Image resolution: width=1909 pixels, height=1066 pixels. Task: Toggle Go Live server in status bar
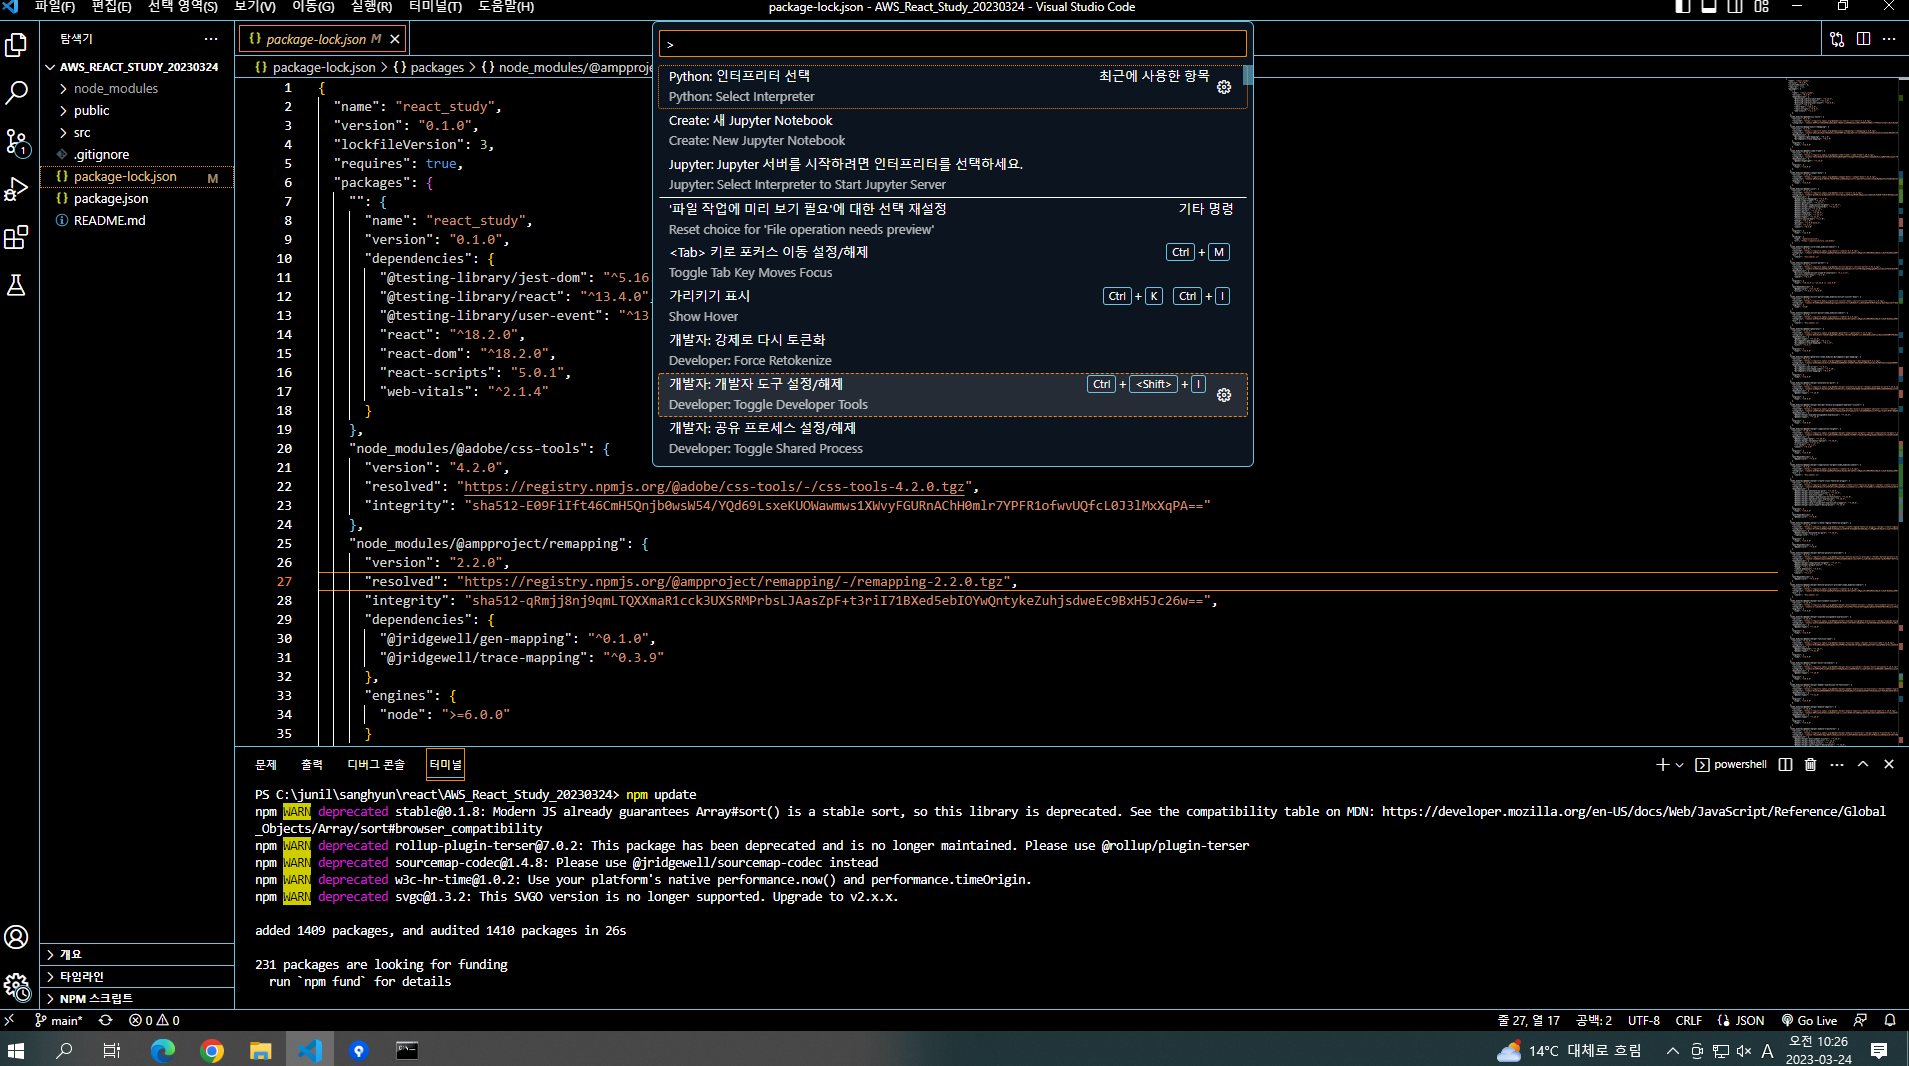point(1809,1020)
